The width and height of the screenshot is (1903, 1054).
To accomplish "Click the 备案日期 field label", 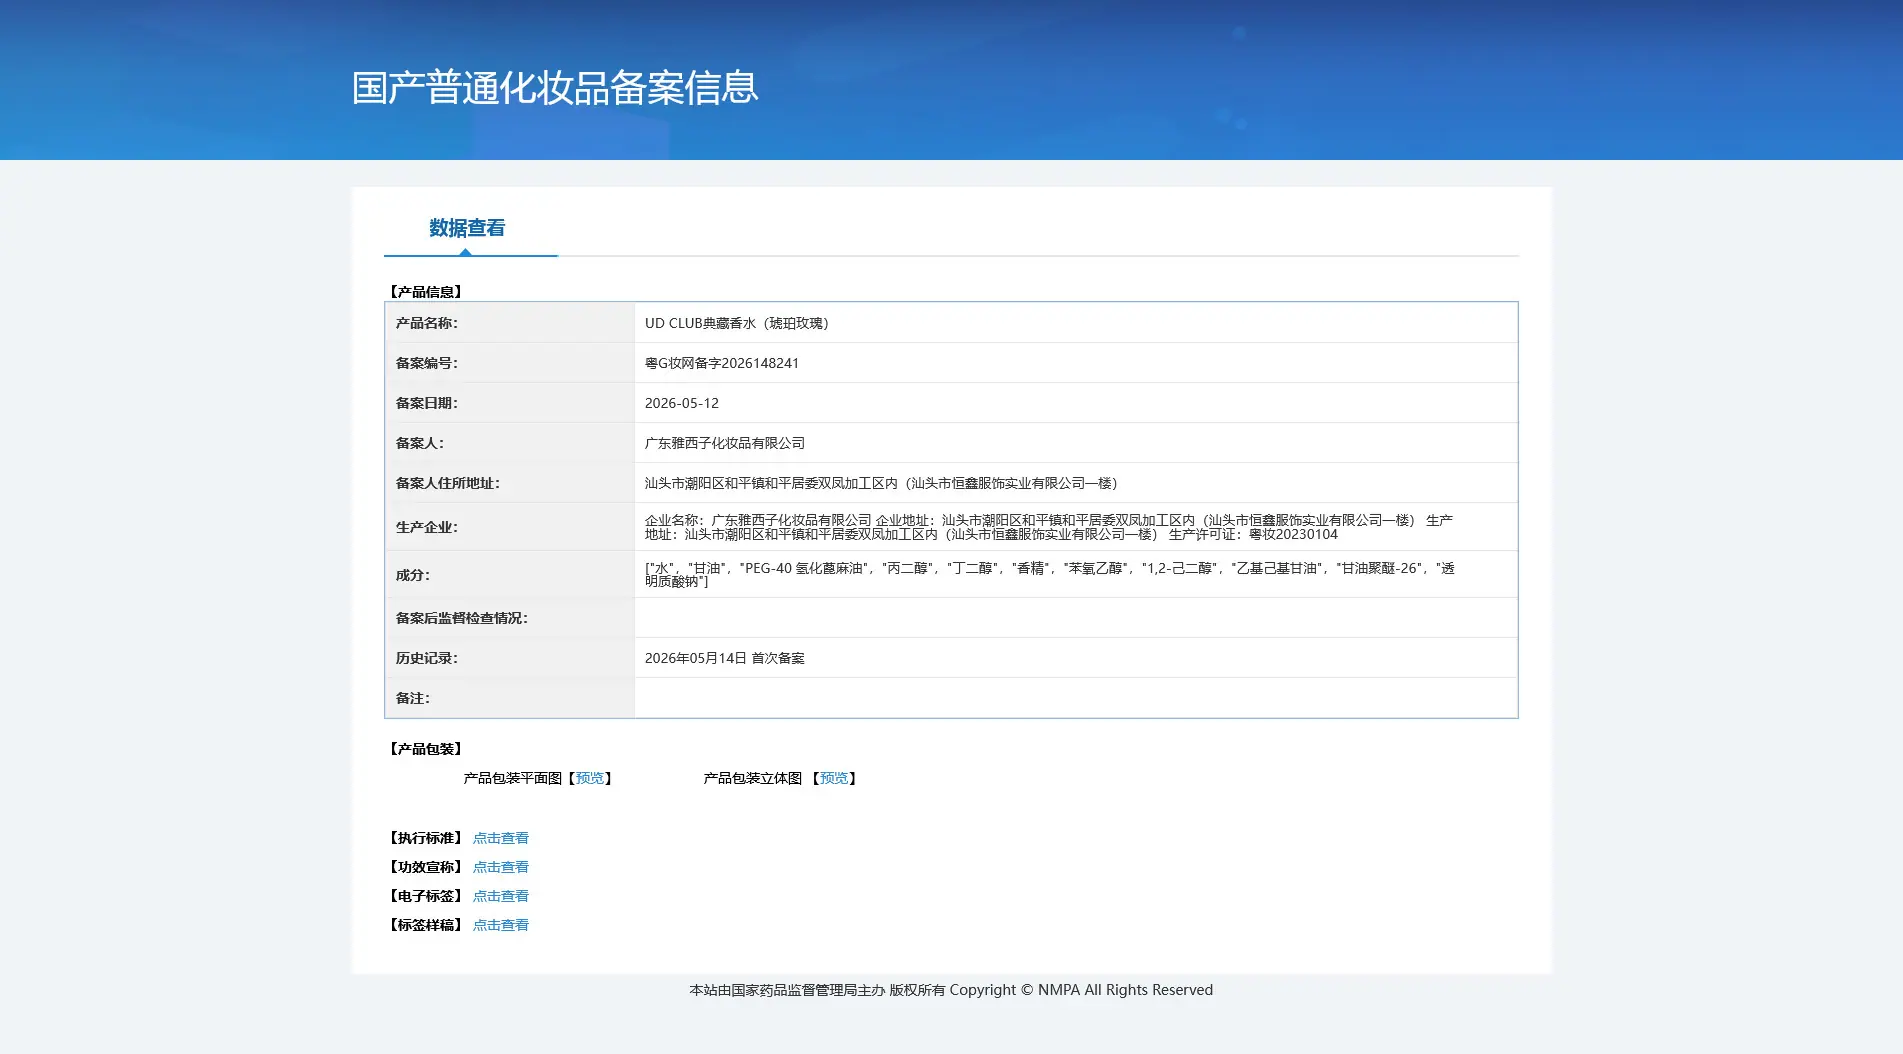I will (x=427, y=403).
